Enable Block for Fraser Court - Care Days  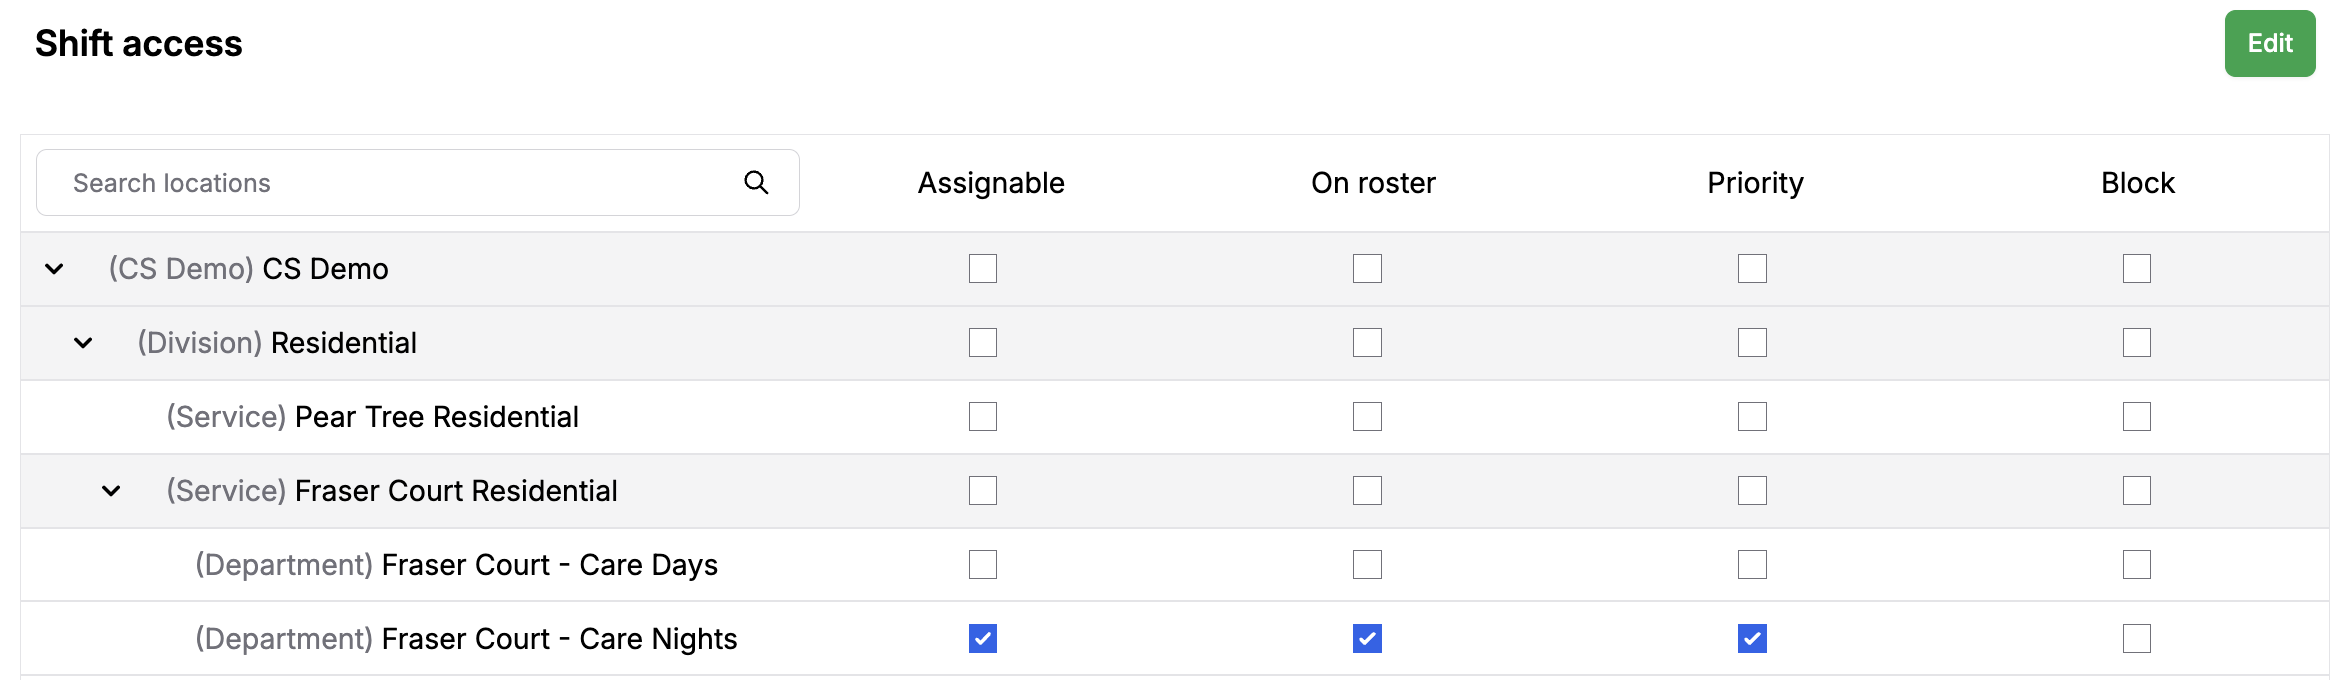click(2137, 564)
